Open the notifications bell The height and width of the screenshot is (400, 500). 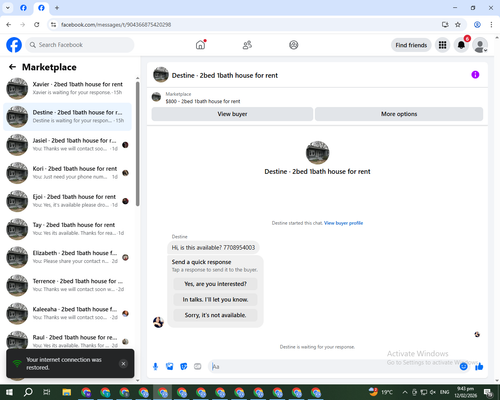461,45
